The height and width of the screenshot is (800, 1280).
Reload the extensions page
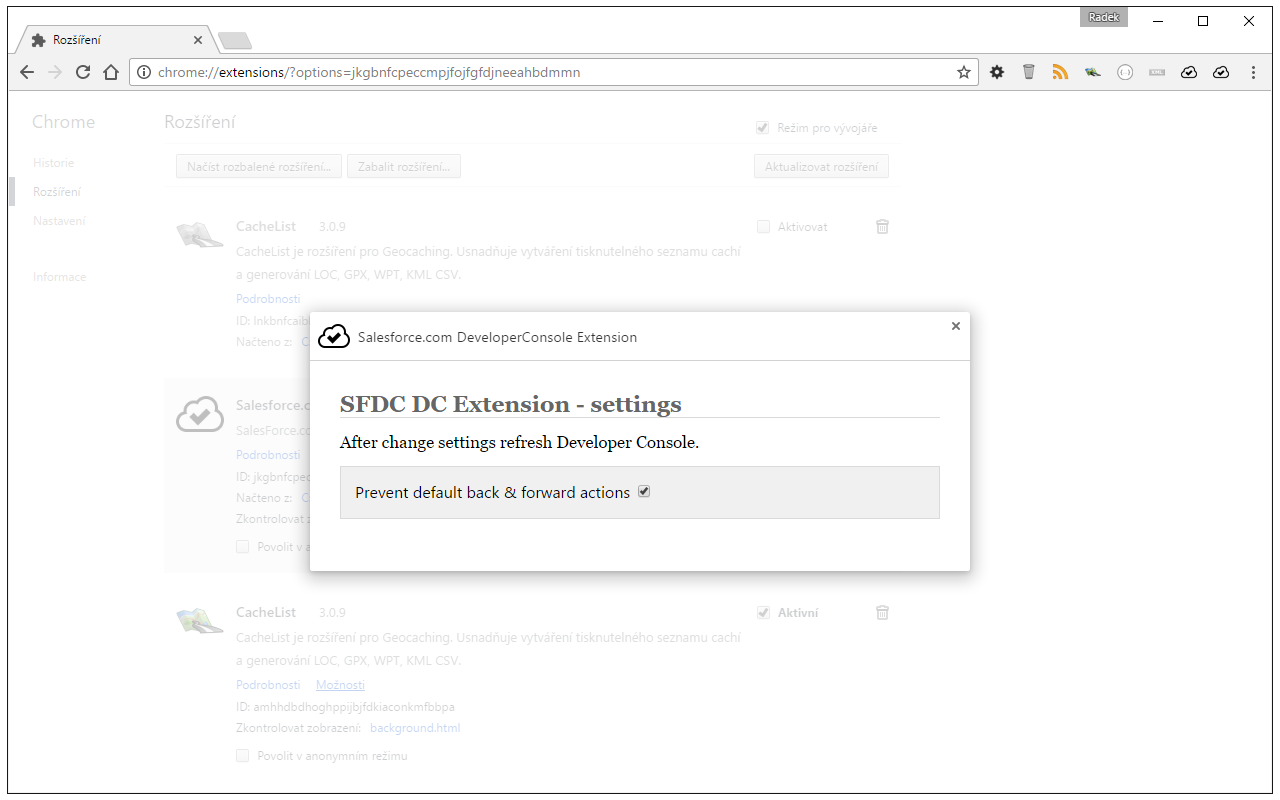click(83, 72)
